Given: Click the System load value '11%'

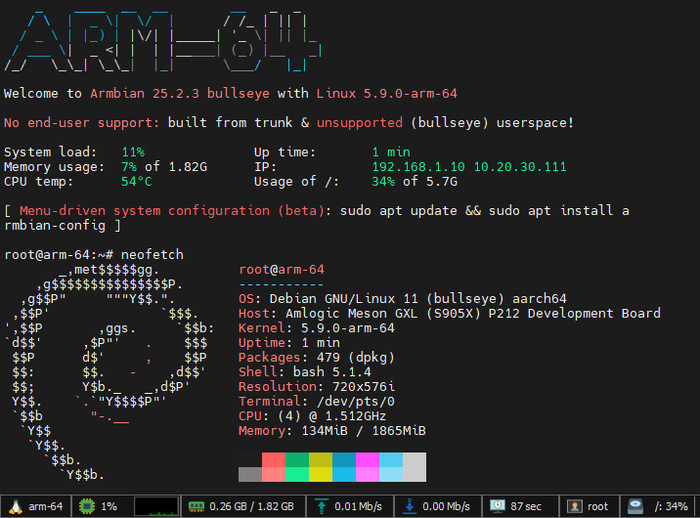Looking at the screenshot, I should [x=133, y=152].
